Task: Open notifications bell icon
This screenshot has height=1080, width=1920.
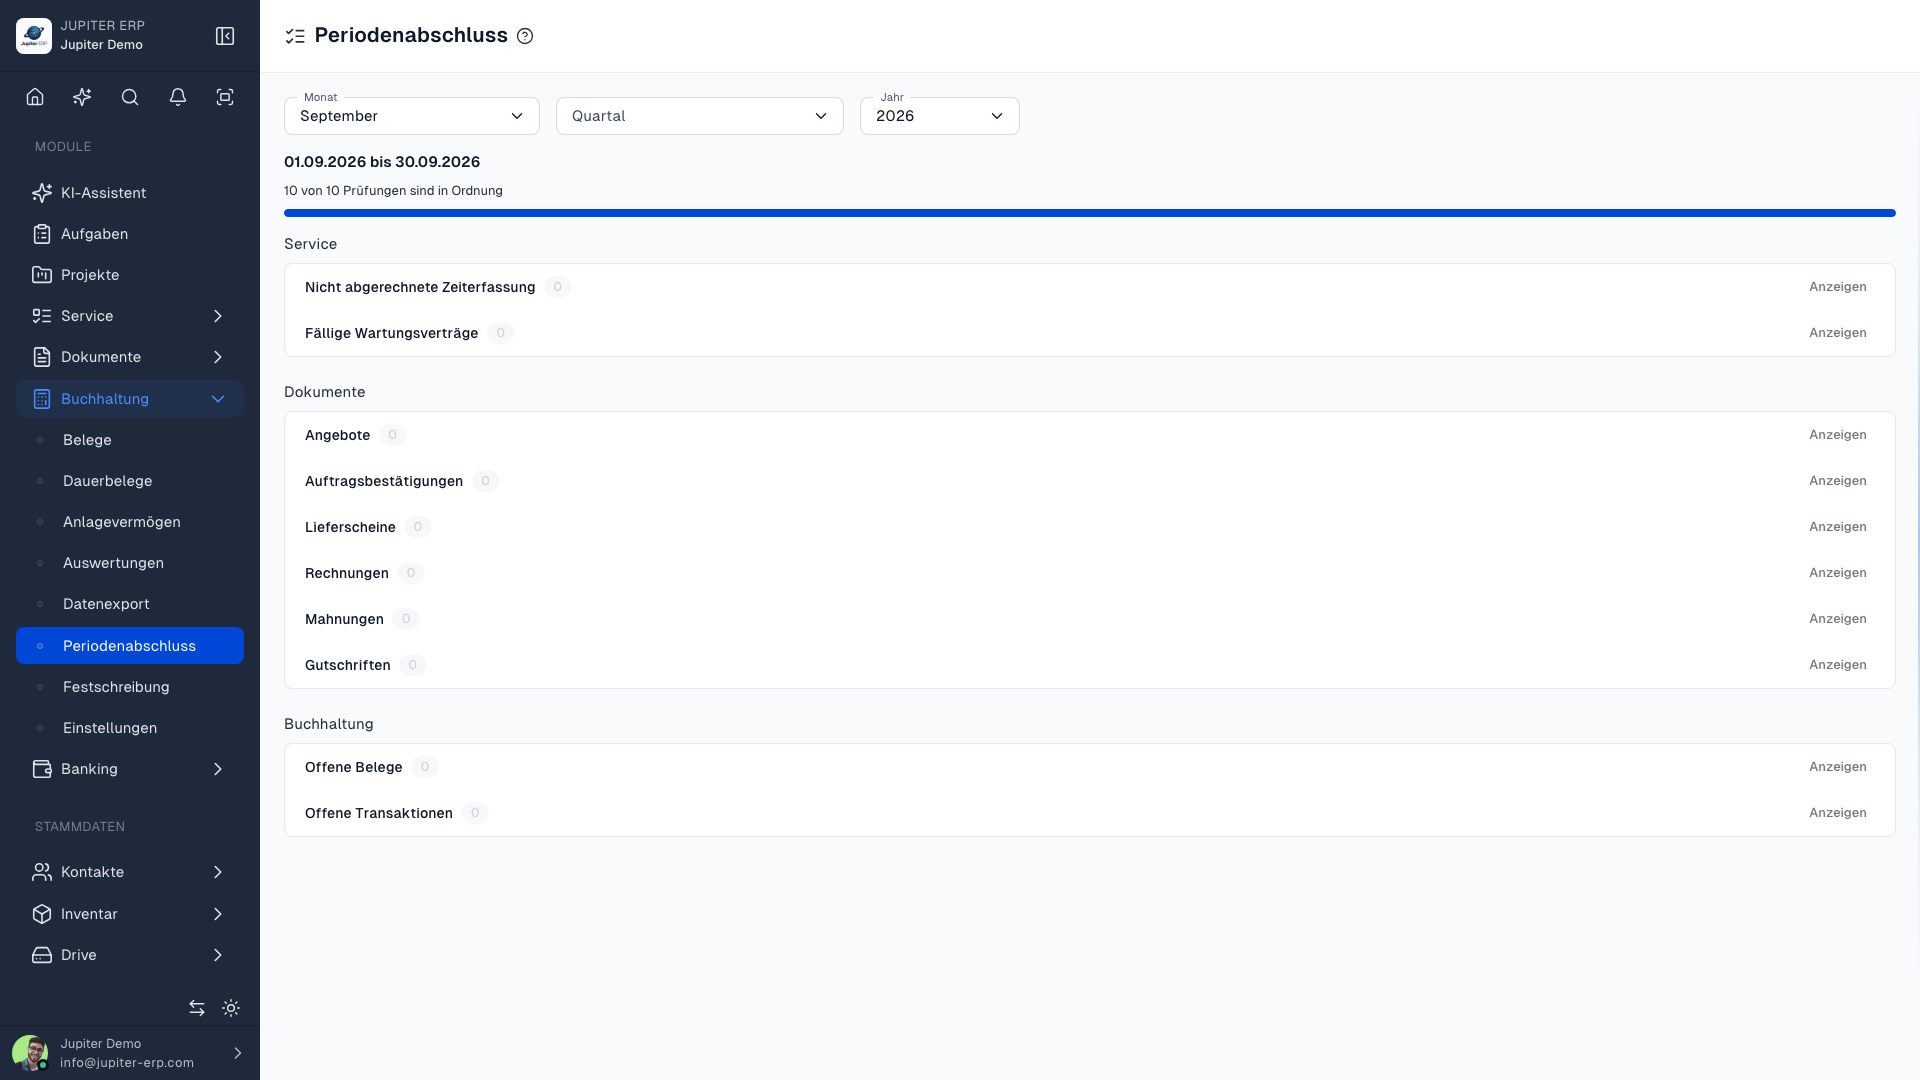Action: (178, 97)
